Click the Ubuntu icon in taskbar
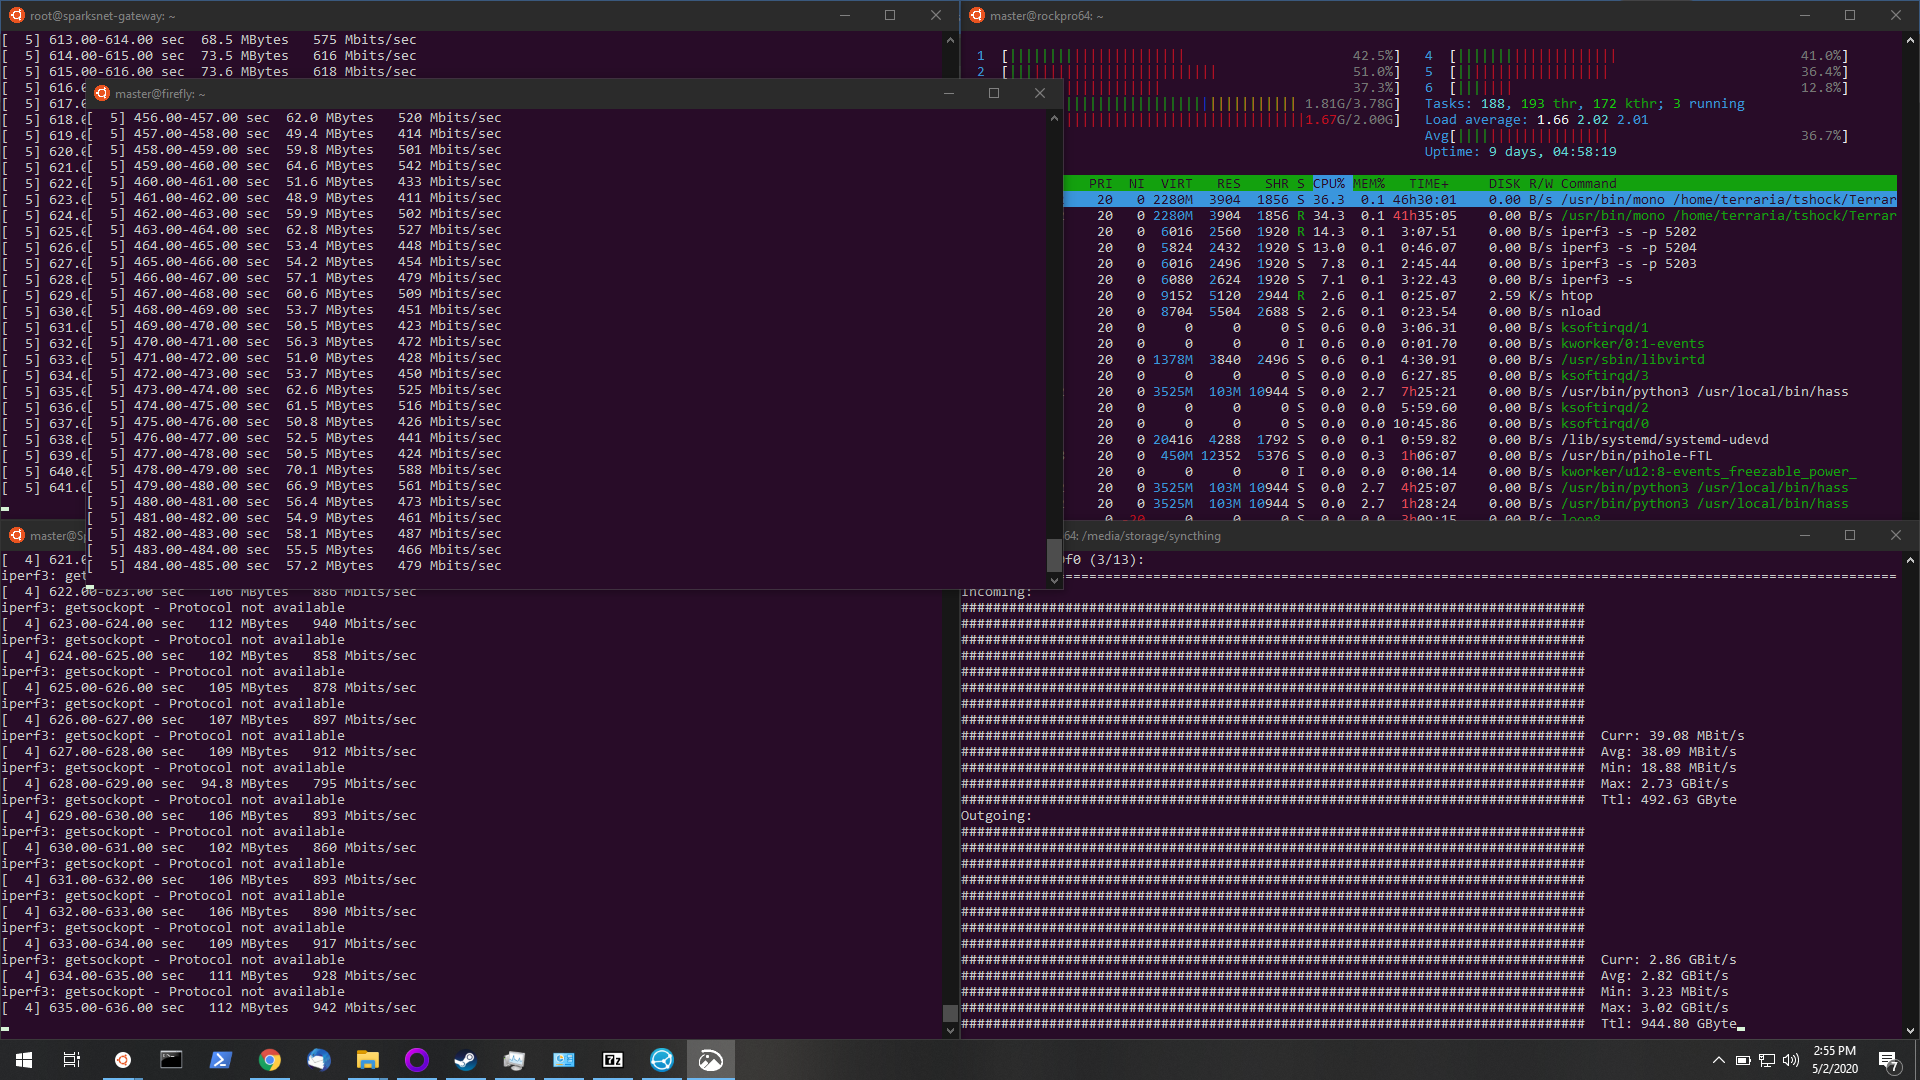 (x=123, y=1060)
